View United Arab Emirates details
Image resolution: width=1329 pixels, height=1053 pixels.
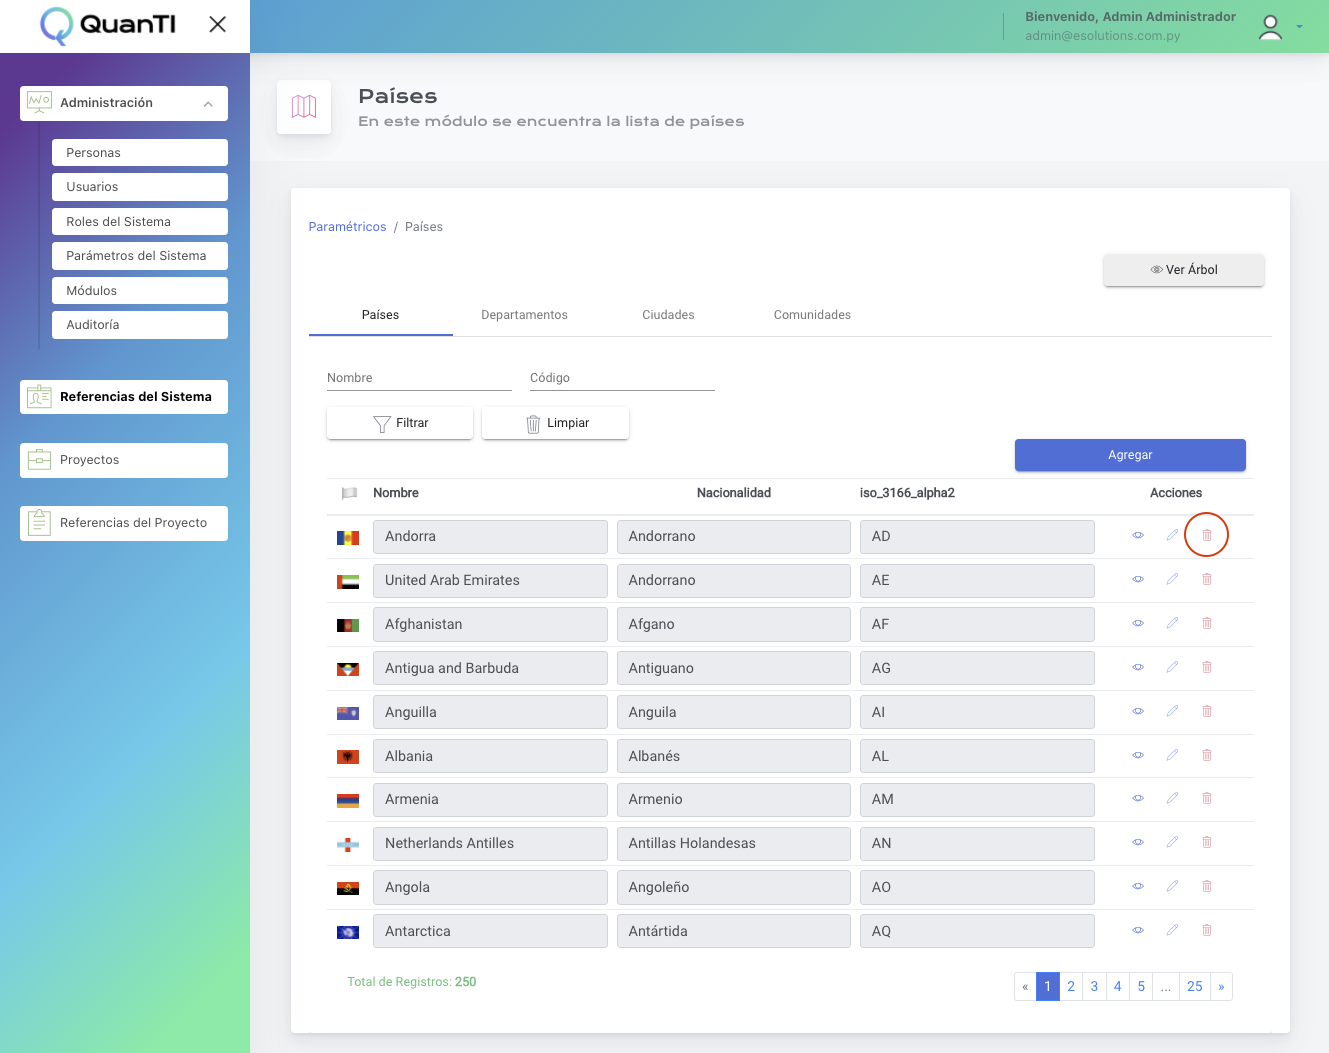1138,580
